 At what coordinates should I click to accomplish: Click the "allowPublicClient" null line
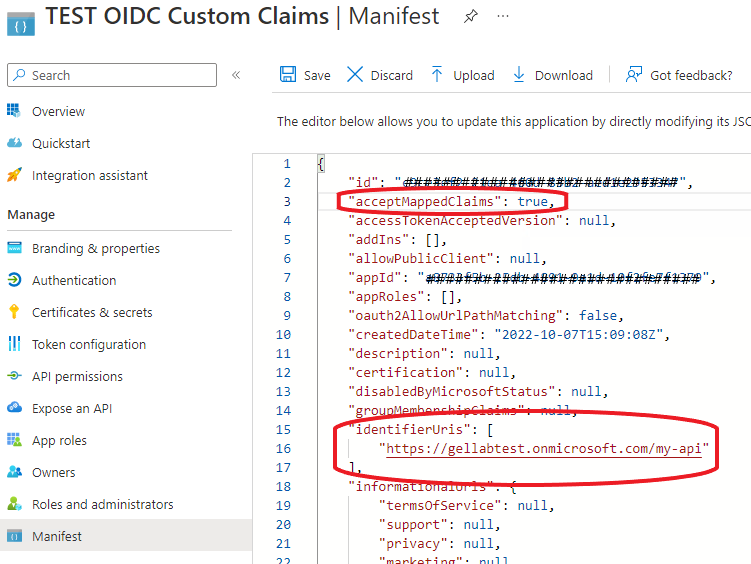447,259
